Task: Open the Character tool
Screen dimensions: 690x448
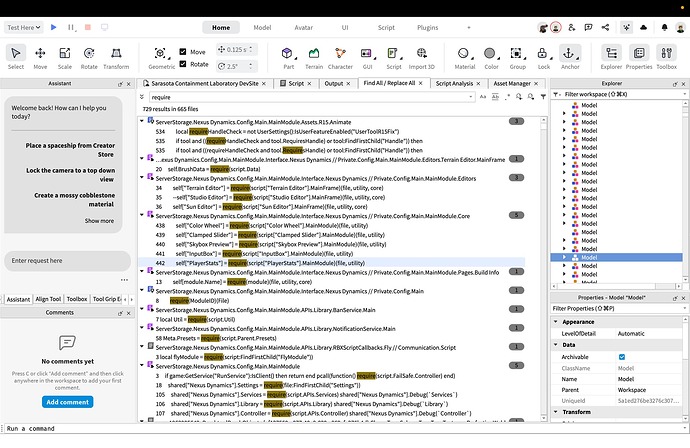Action: click(340, 57)
